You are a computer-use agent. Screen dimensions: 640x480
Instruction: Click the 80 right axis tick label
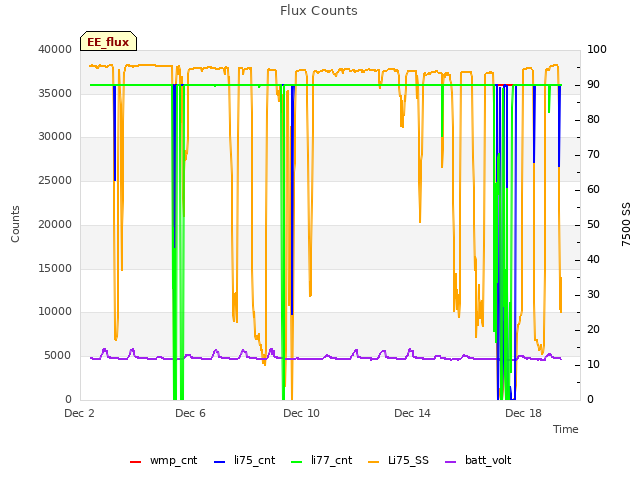pyautogui.click(x=593, y=120)
